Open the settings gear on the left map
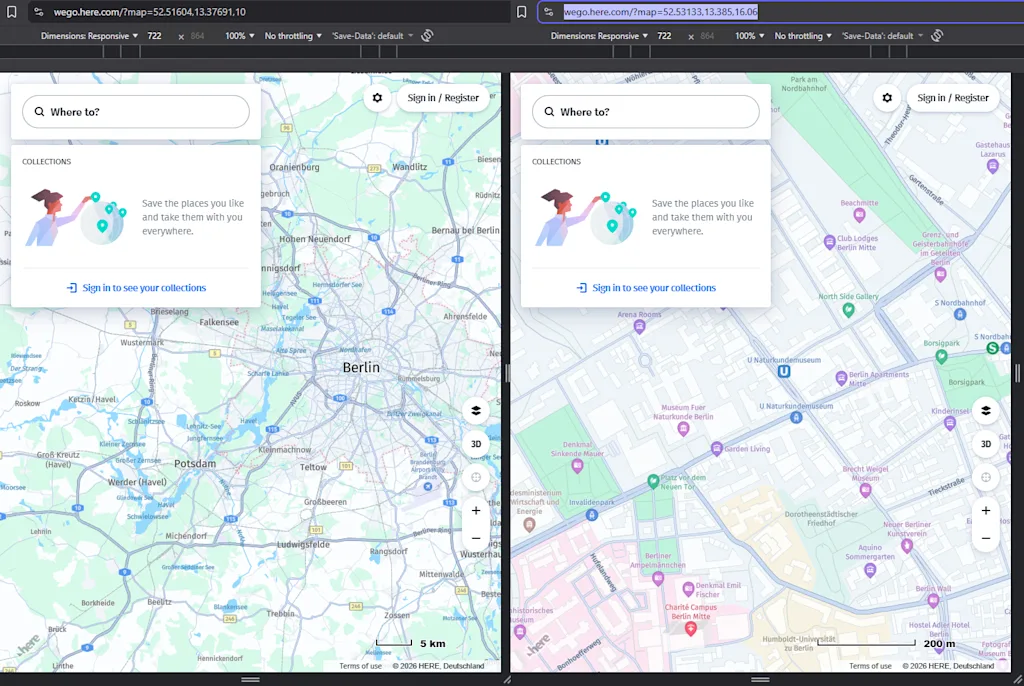 pyautogui.click(x=377, y=98)
